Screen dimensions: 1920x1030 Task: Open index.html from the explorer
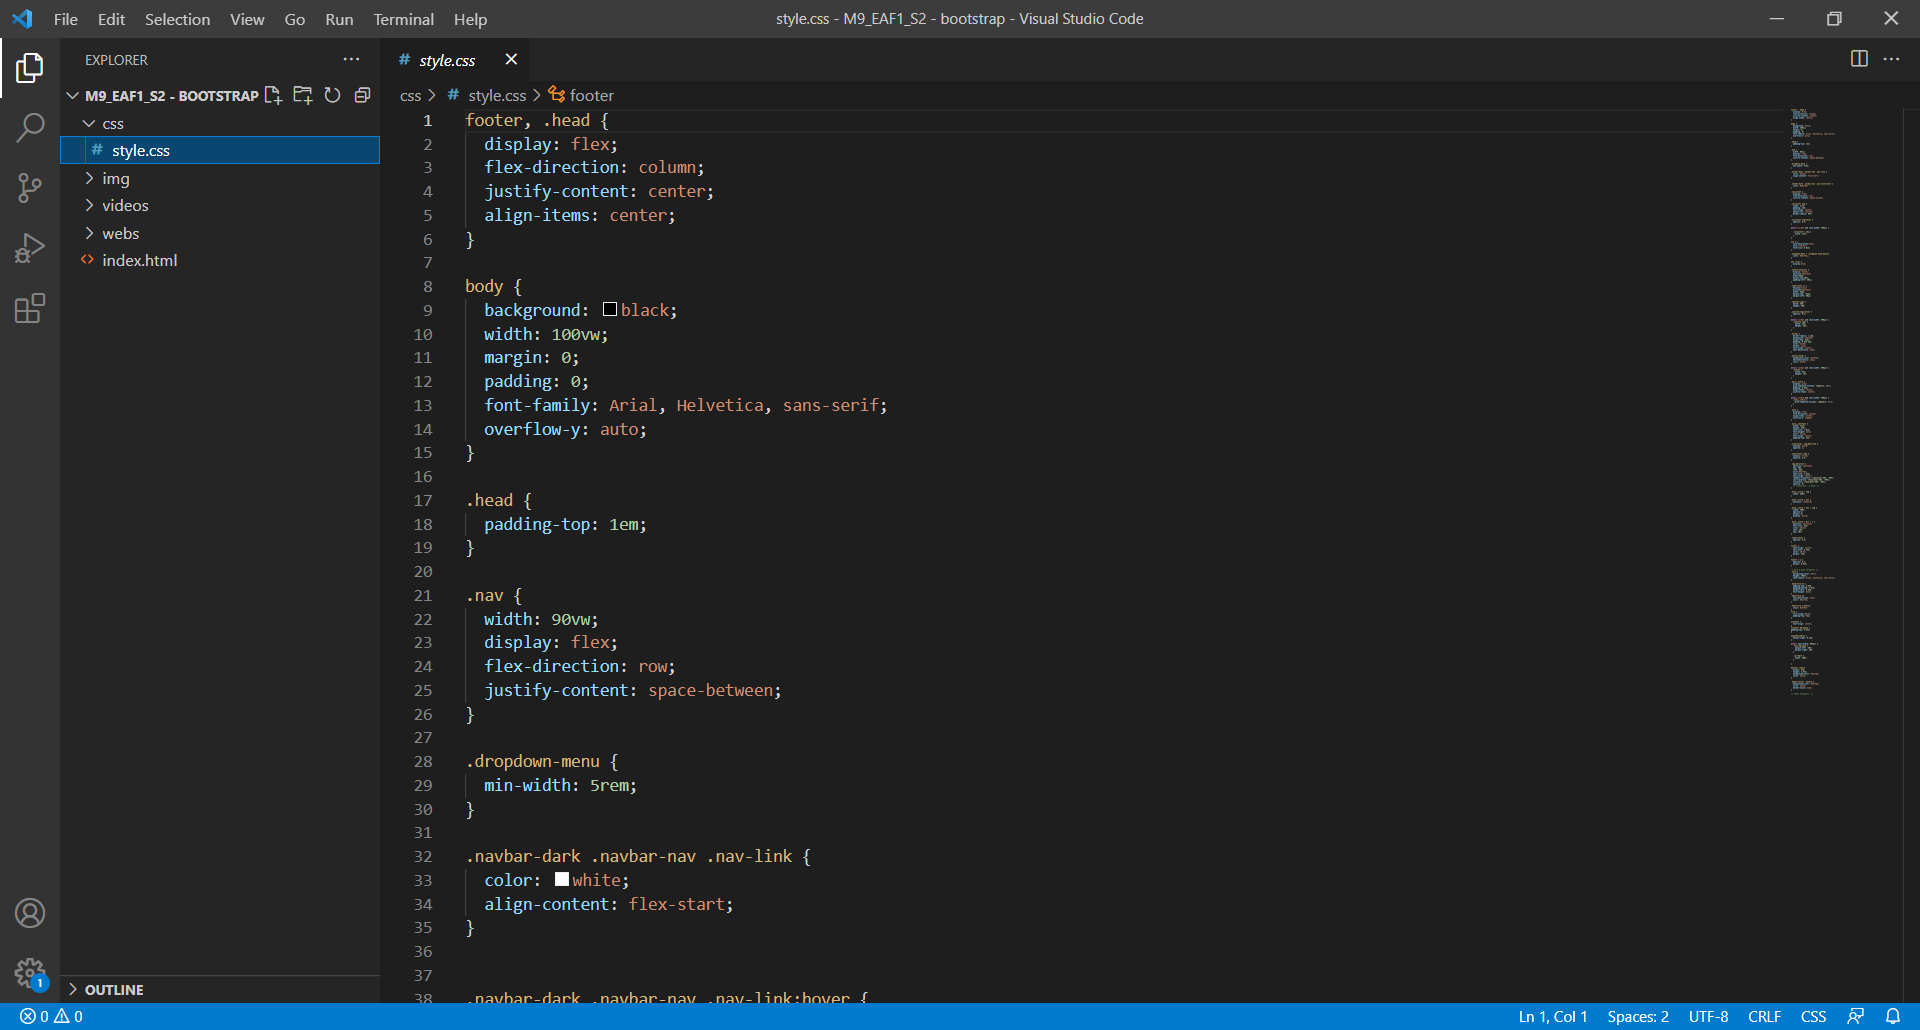click(x=139, y=260)
